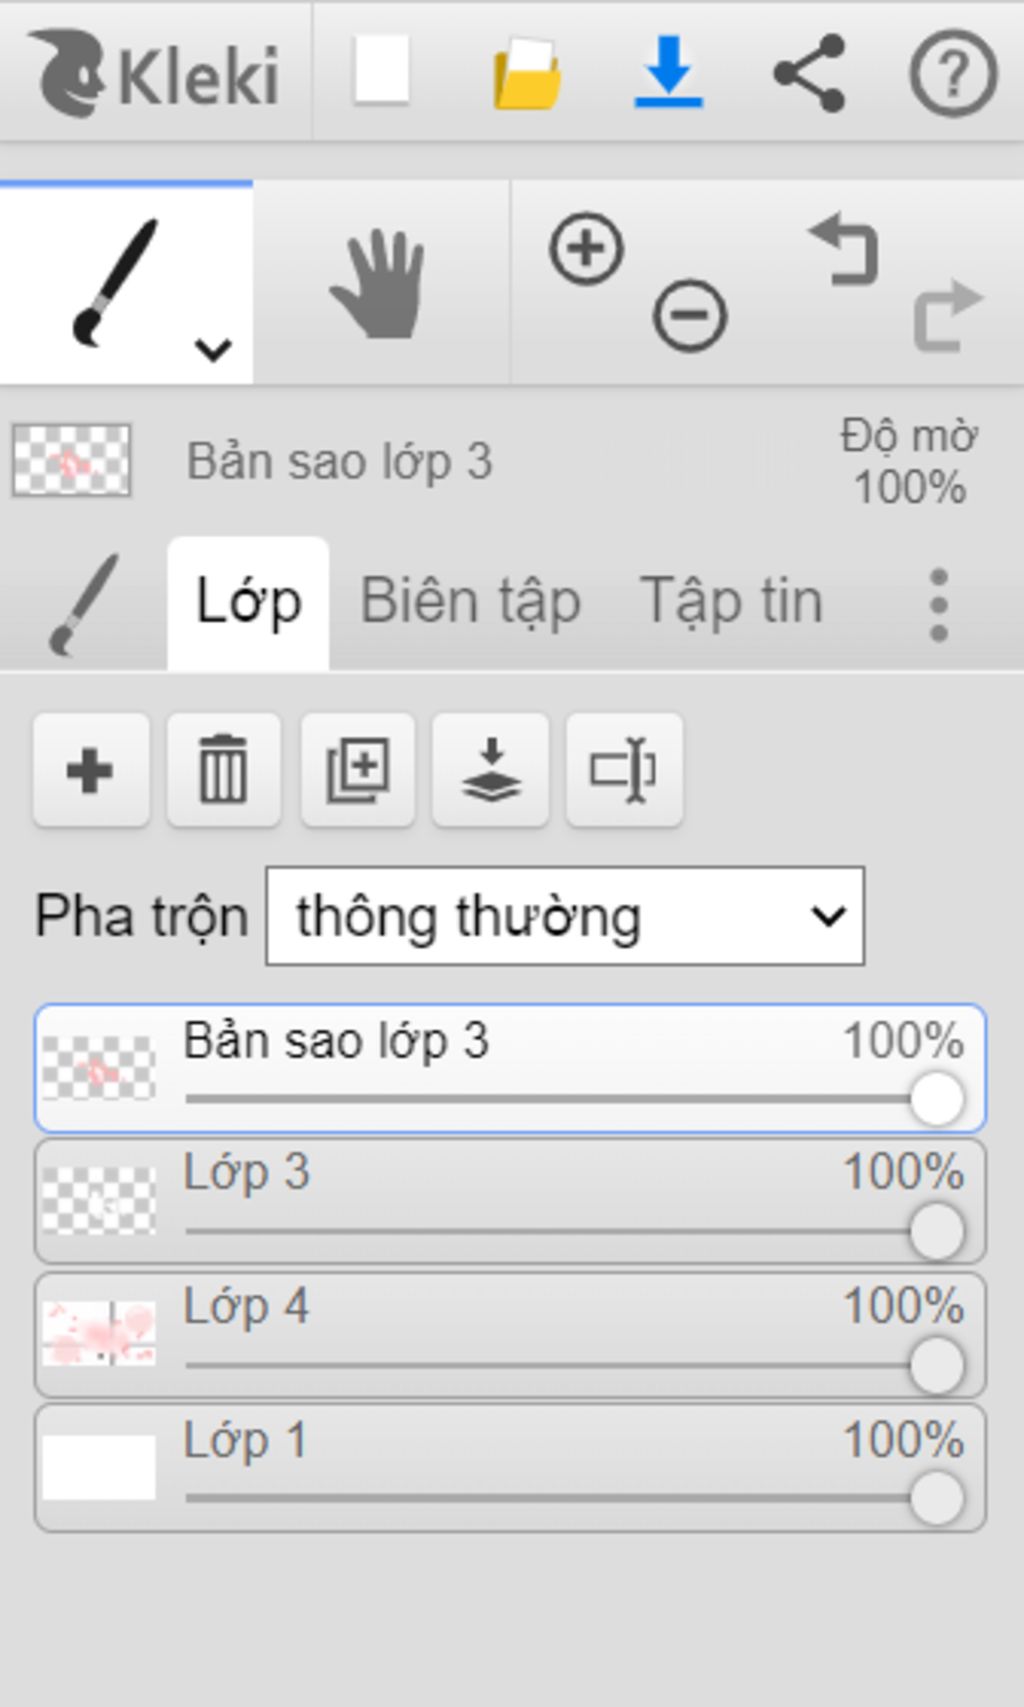Expand the brush tool chevron menu
Screen dimensions: 1024x1707
click(x=213, y=349)
